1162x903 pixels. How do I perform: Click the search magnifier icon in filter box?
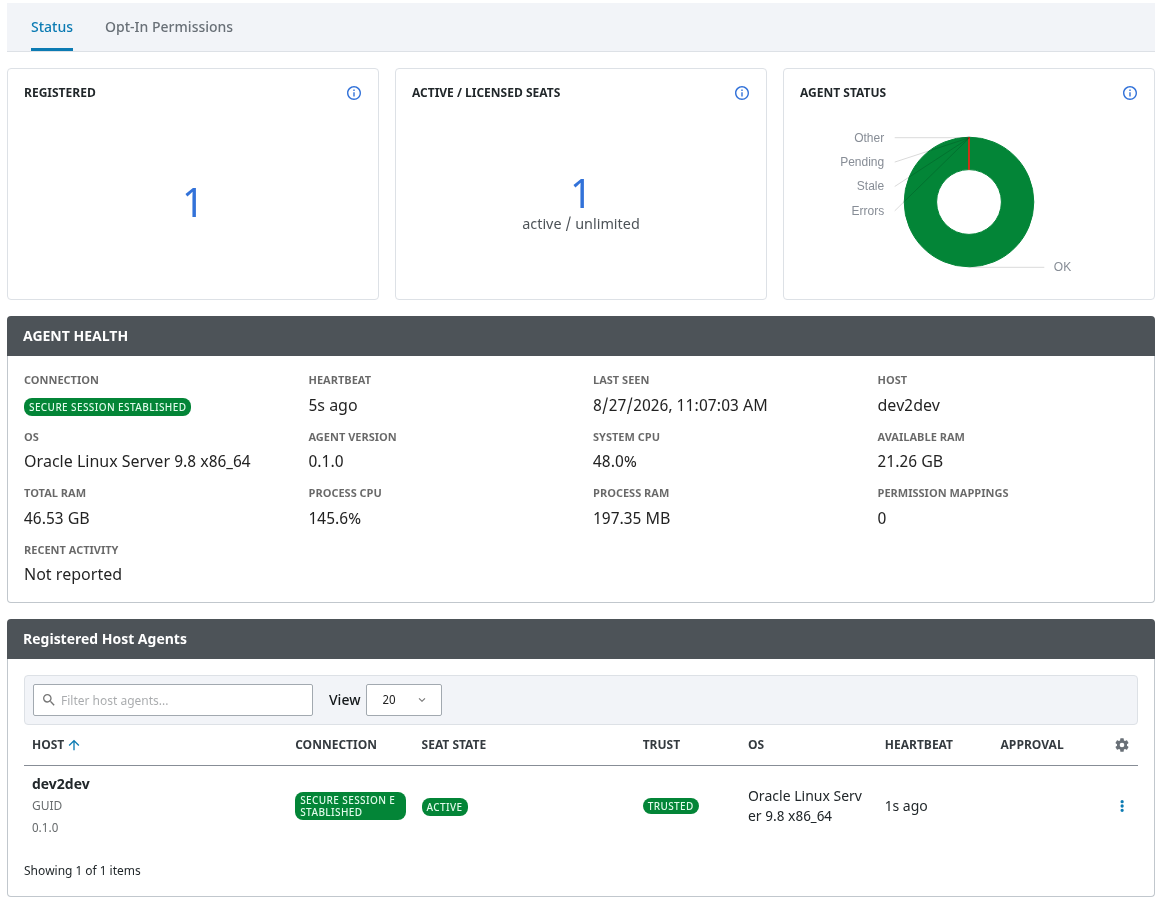(x=49, y=700)
